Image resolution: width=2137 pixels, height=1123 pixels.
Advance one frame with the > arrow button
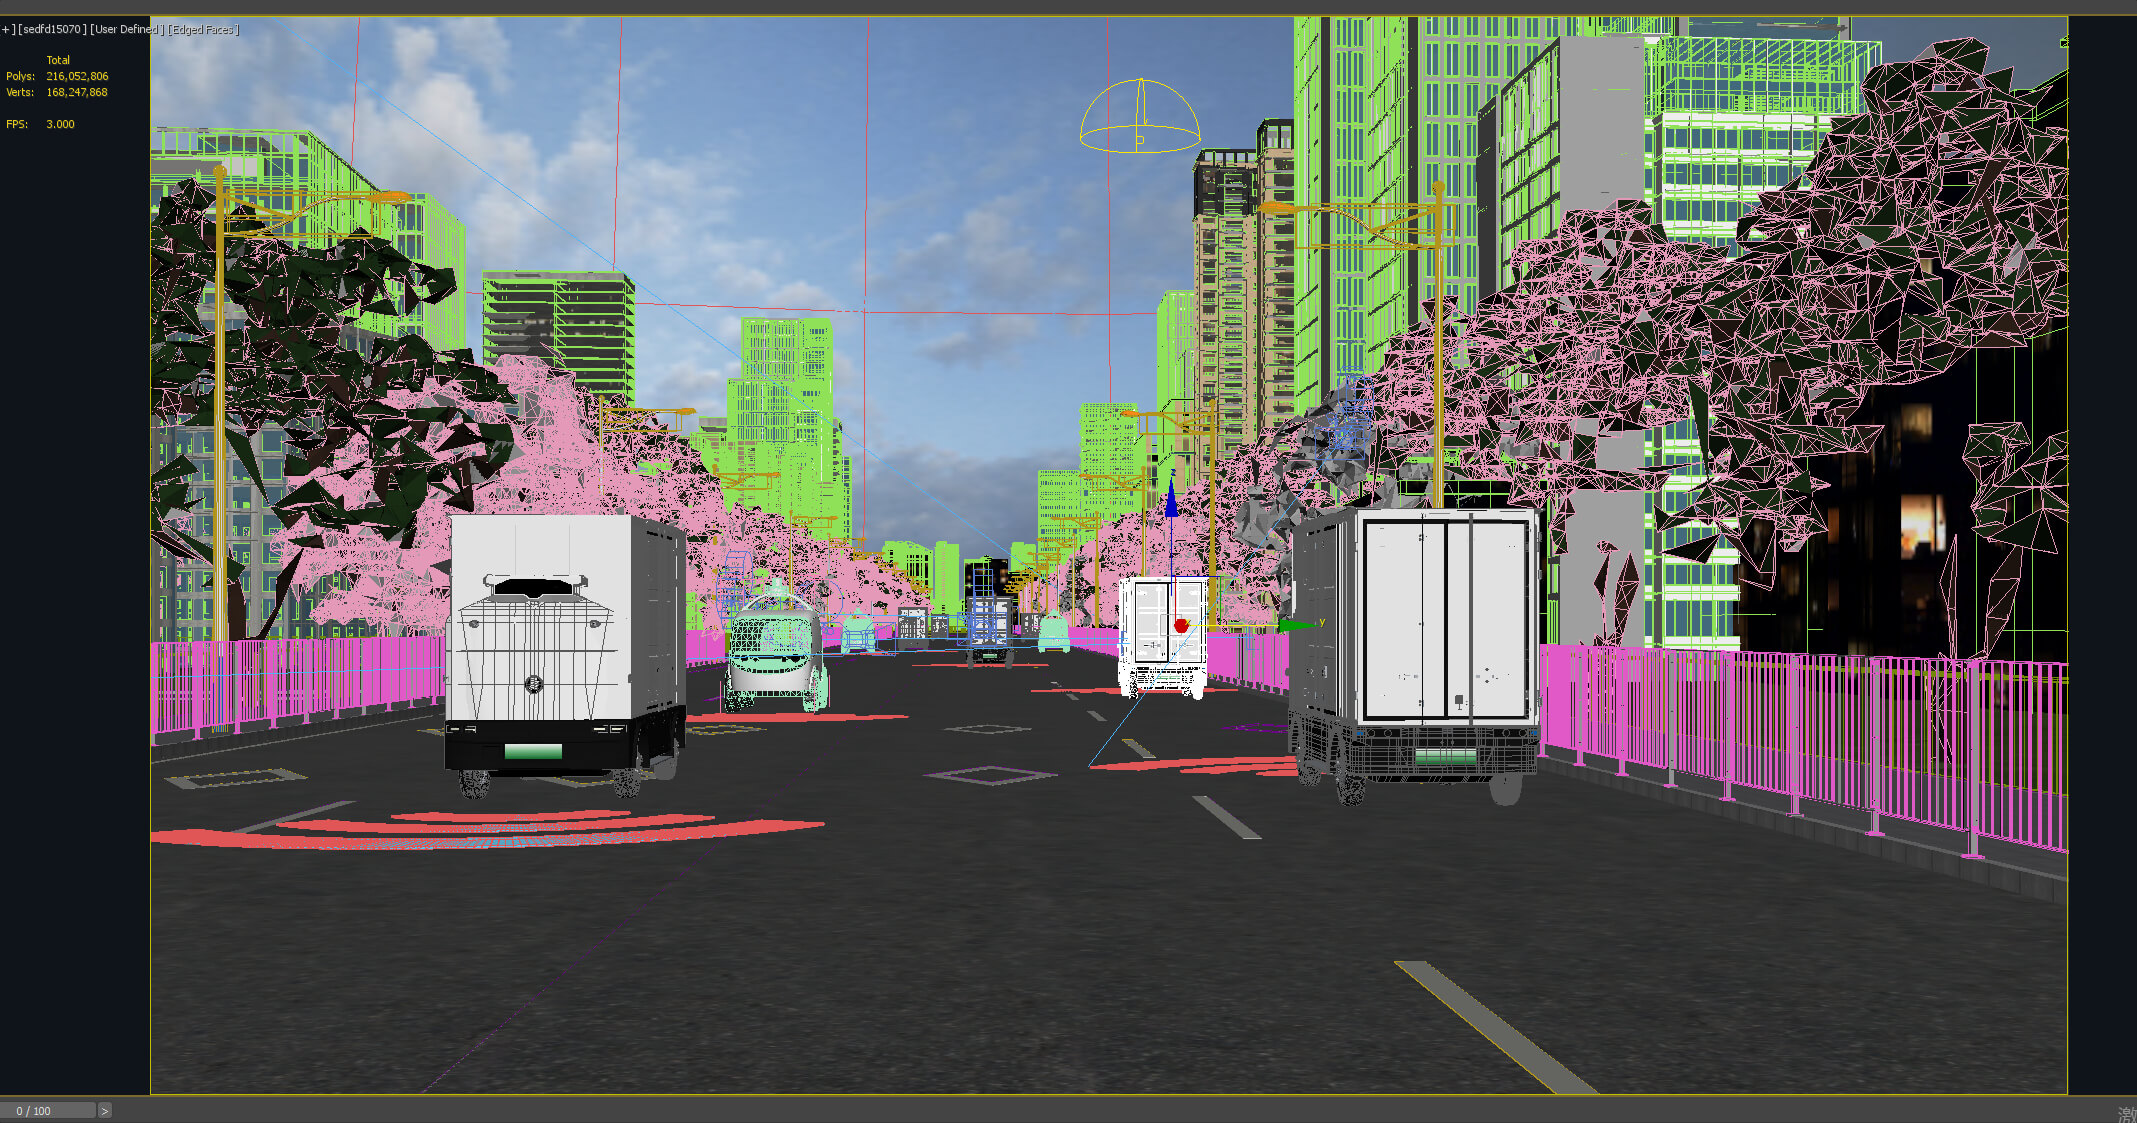click(105, 1111)
